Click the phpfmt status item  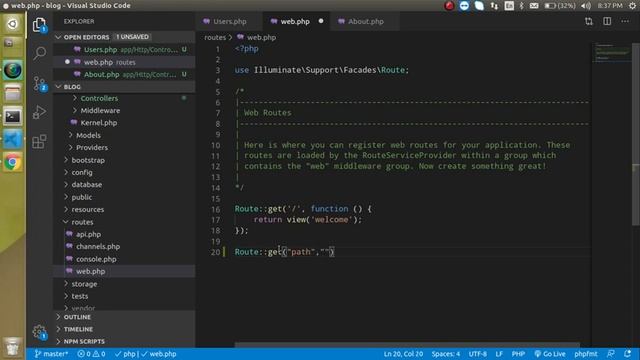tap(586, 354)
